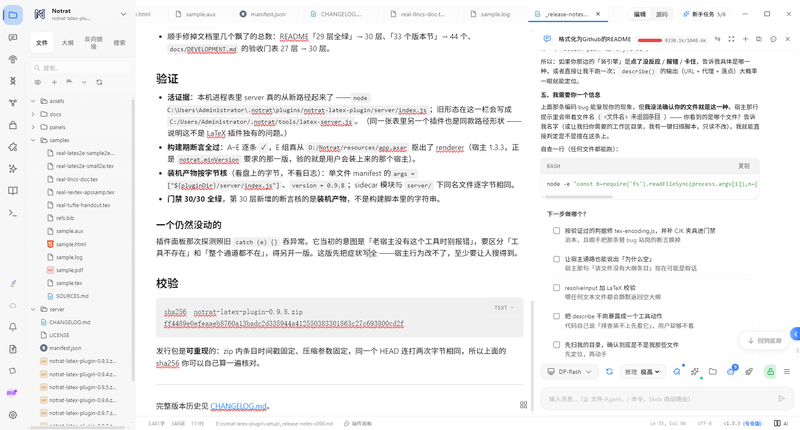This screenshot has width=800, height=430.
Task: Switch to the 大纲 outline tab
Action: click(67, 43)
